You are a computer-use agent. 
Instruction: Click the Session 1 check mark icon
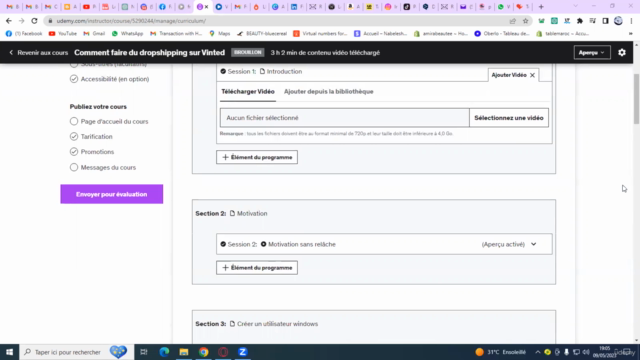[223, 71]
